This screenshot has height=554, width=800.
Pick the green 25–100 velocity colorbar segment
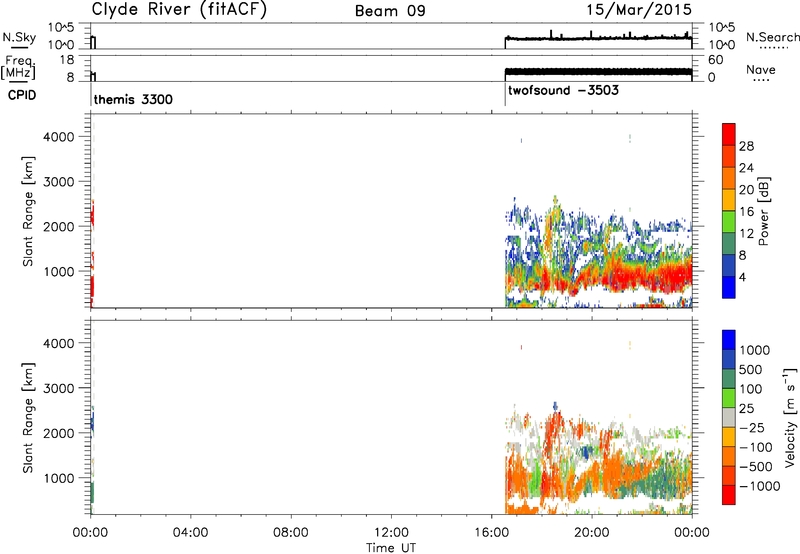[x=729, y=398]
